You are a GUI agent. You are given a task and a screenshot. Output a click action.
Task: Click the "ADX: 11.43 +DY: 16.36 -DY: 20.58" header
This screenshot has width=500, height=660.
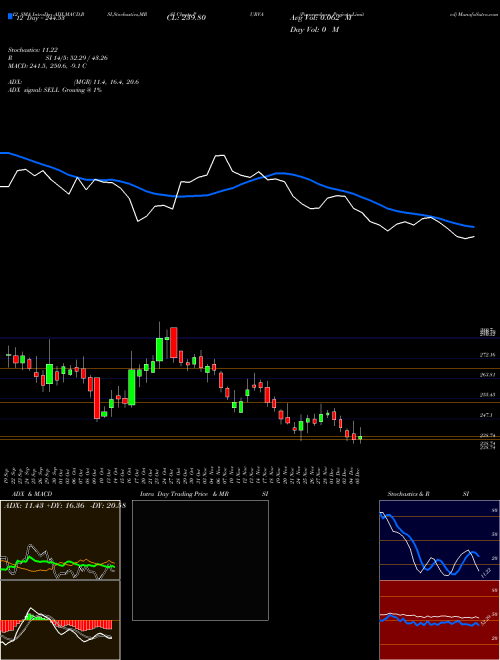(x=65, y=506)
